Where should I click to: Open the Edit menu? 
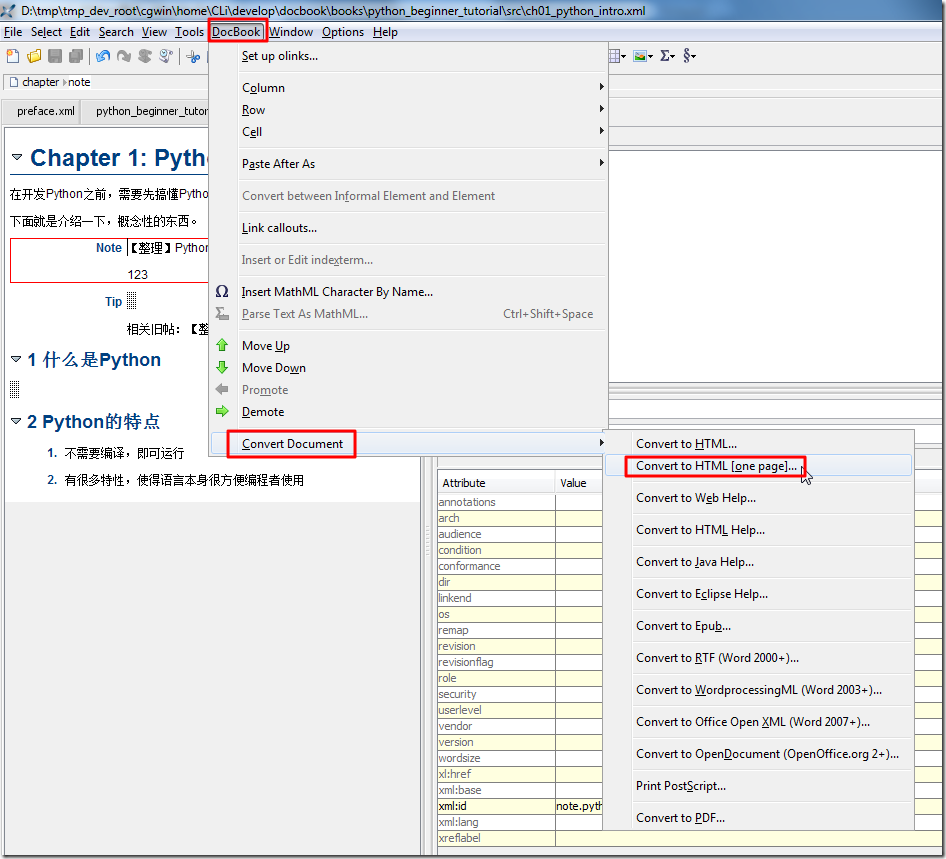(x=80, y=32)
